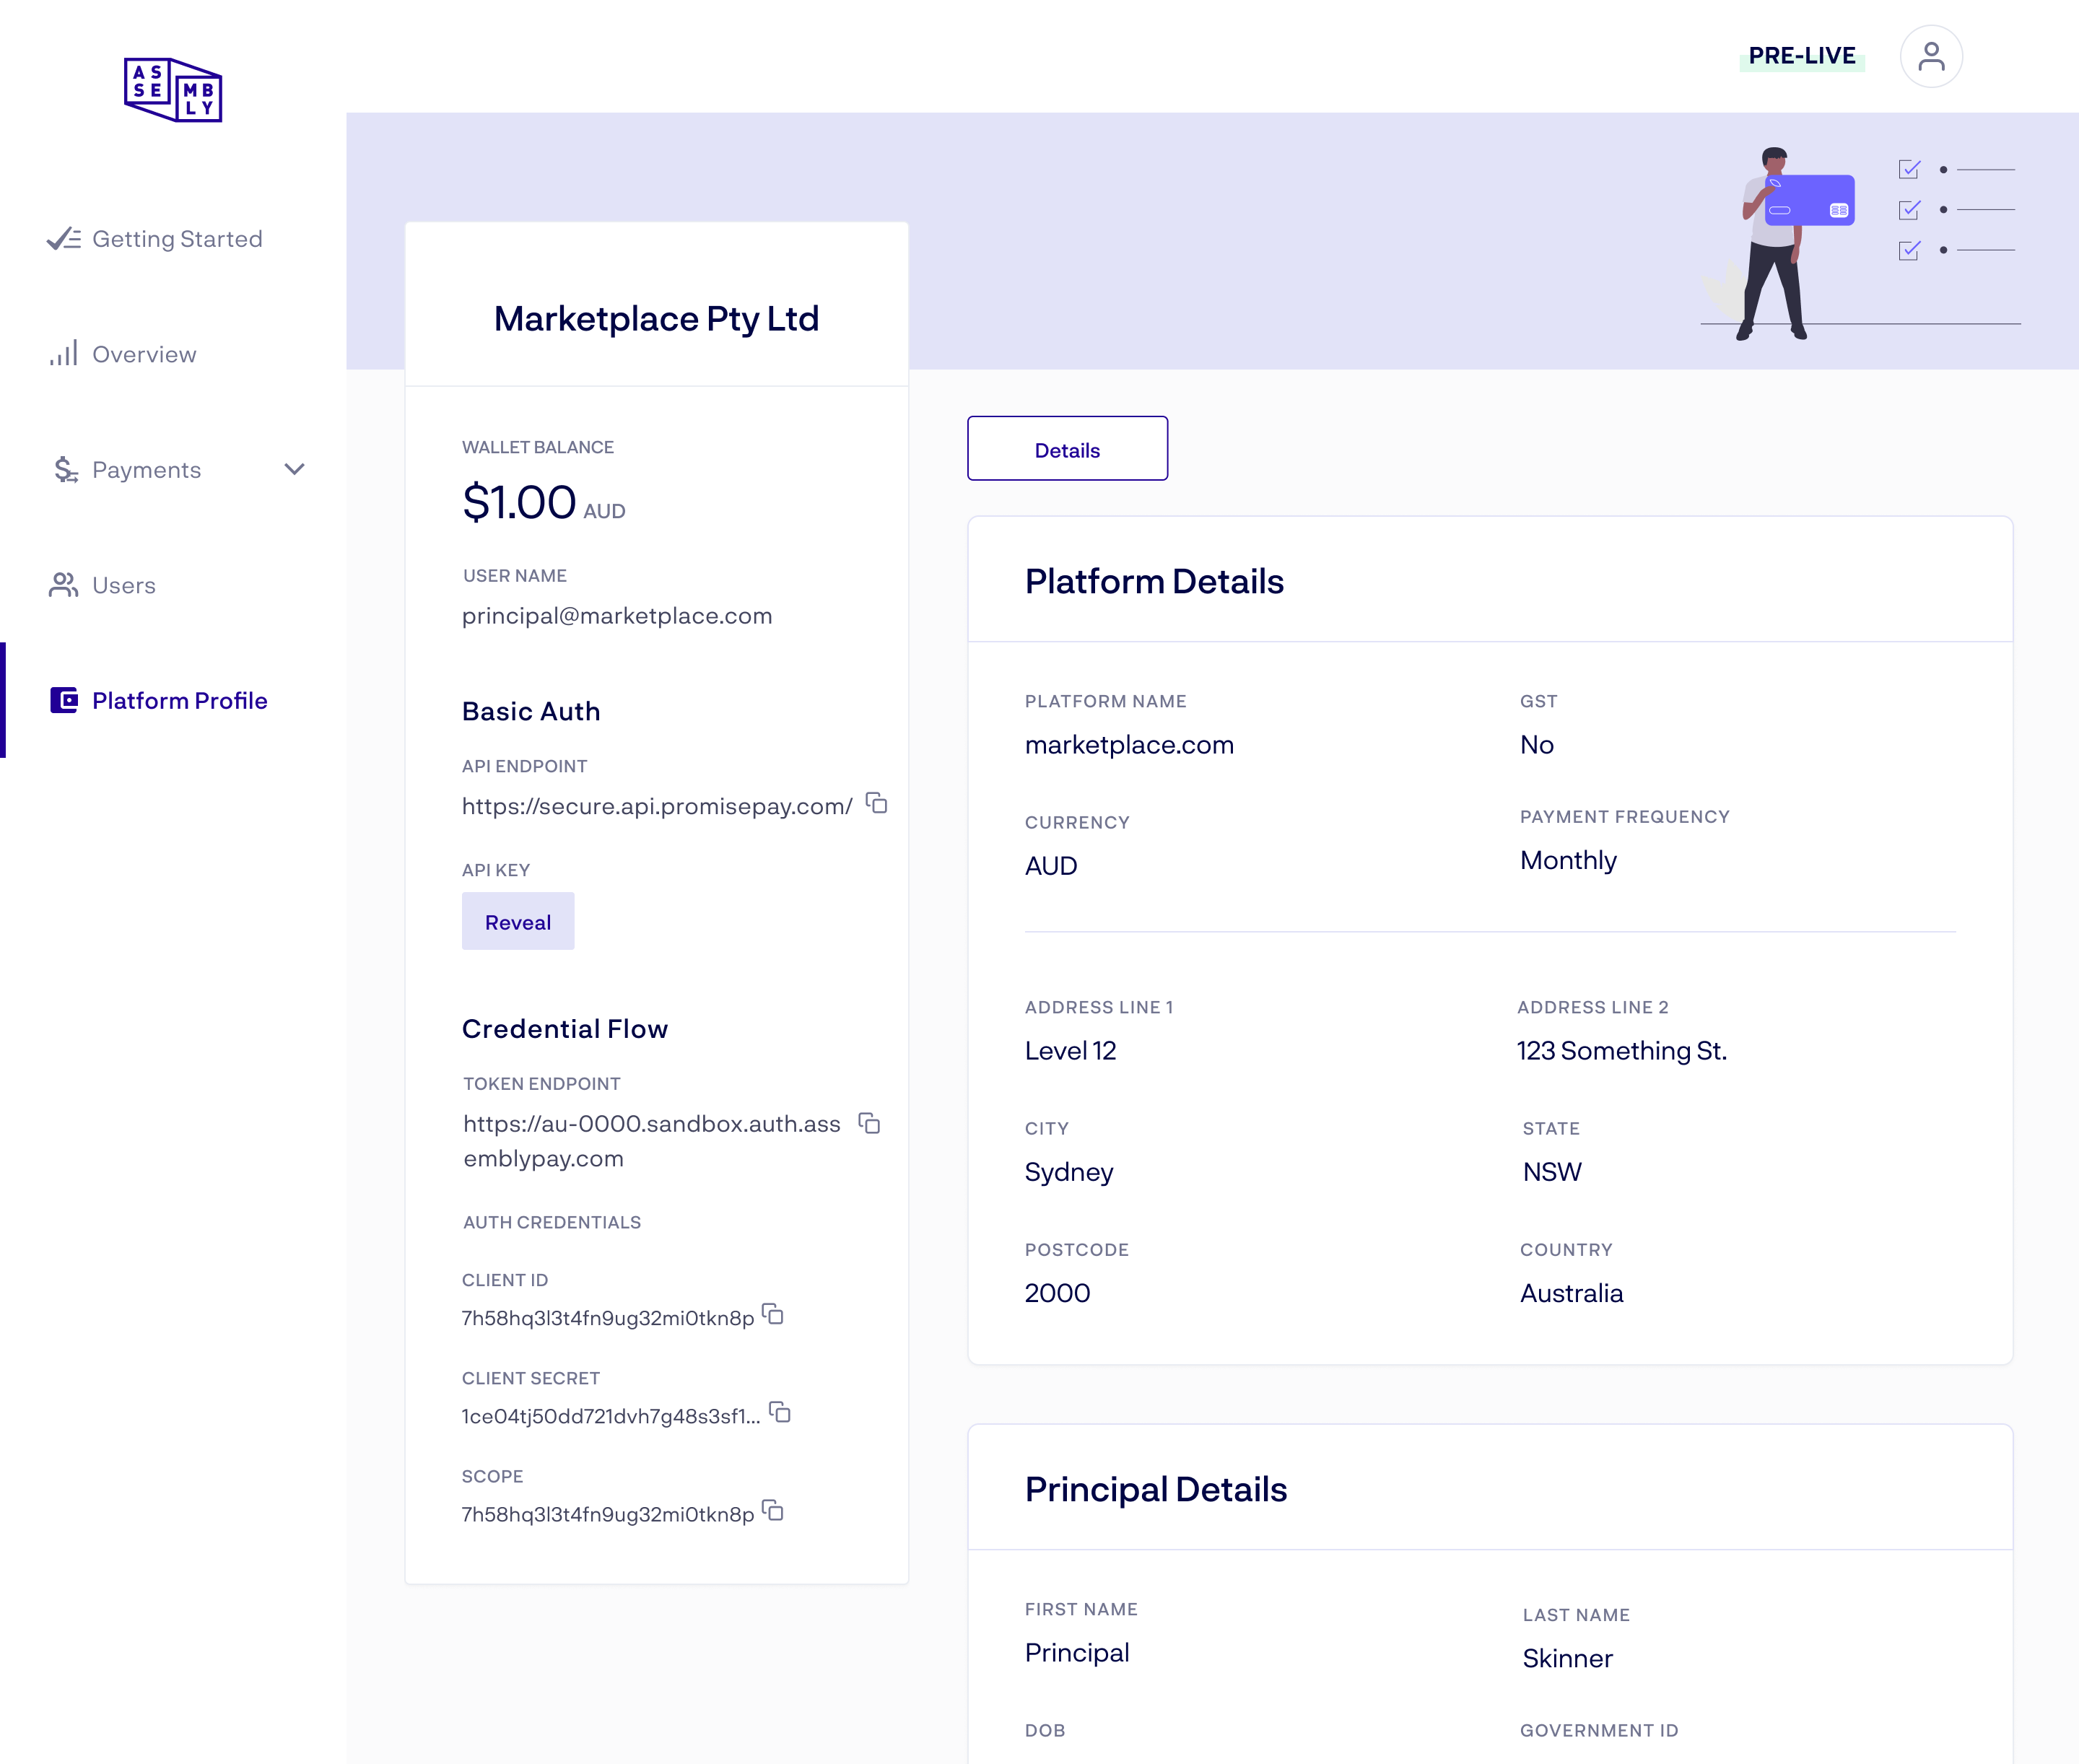Open the user account avatar menu
This screenshot has height=1764, width=2079.
pyautogui.click(x=1930, y=56)
